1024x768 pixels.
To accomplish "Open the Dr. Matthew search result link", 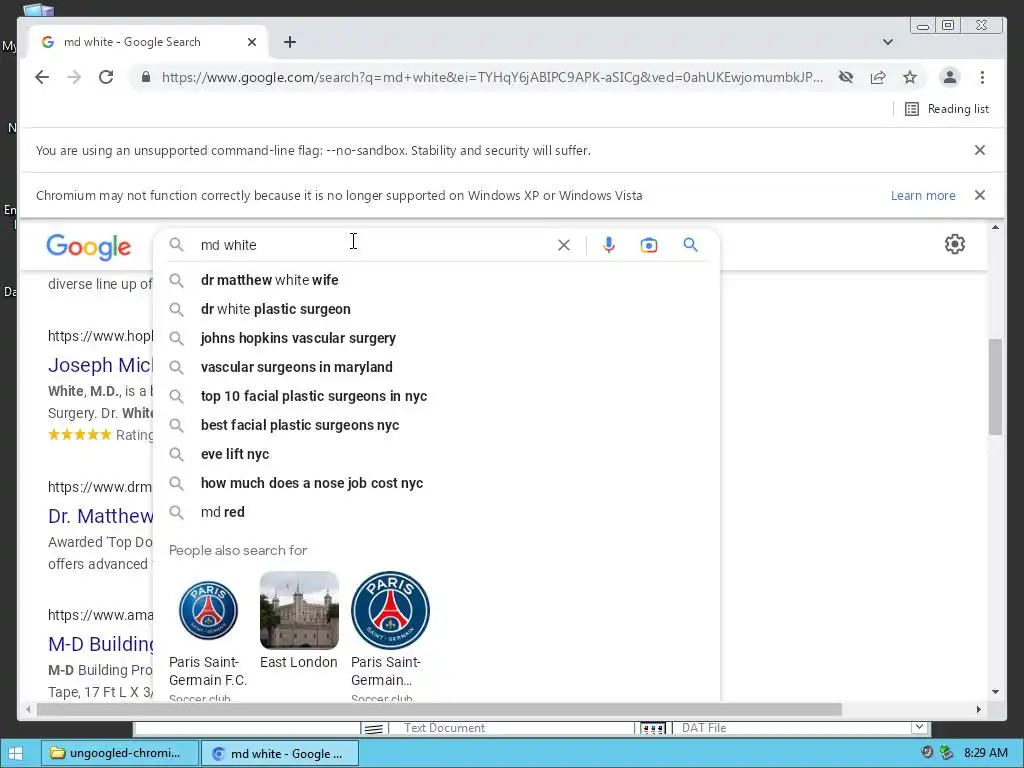I will (101, 516).
